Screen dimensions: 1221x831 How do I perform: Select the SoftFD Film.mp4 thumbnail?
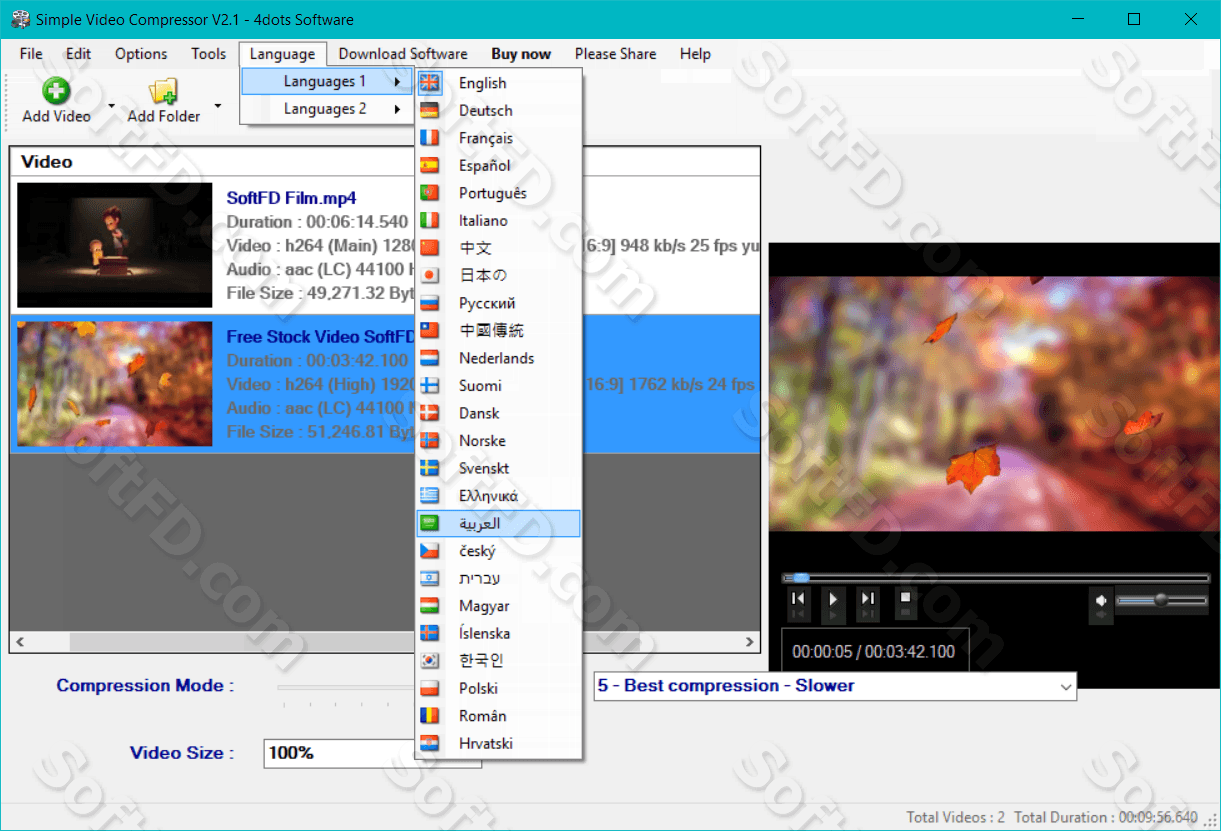115,245
